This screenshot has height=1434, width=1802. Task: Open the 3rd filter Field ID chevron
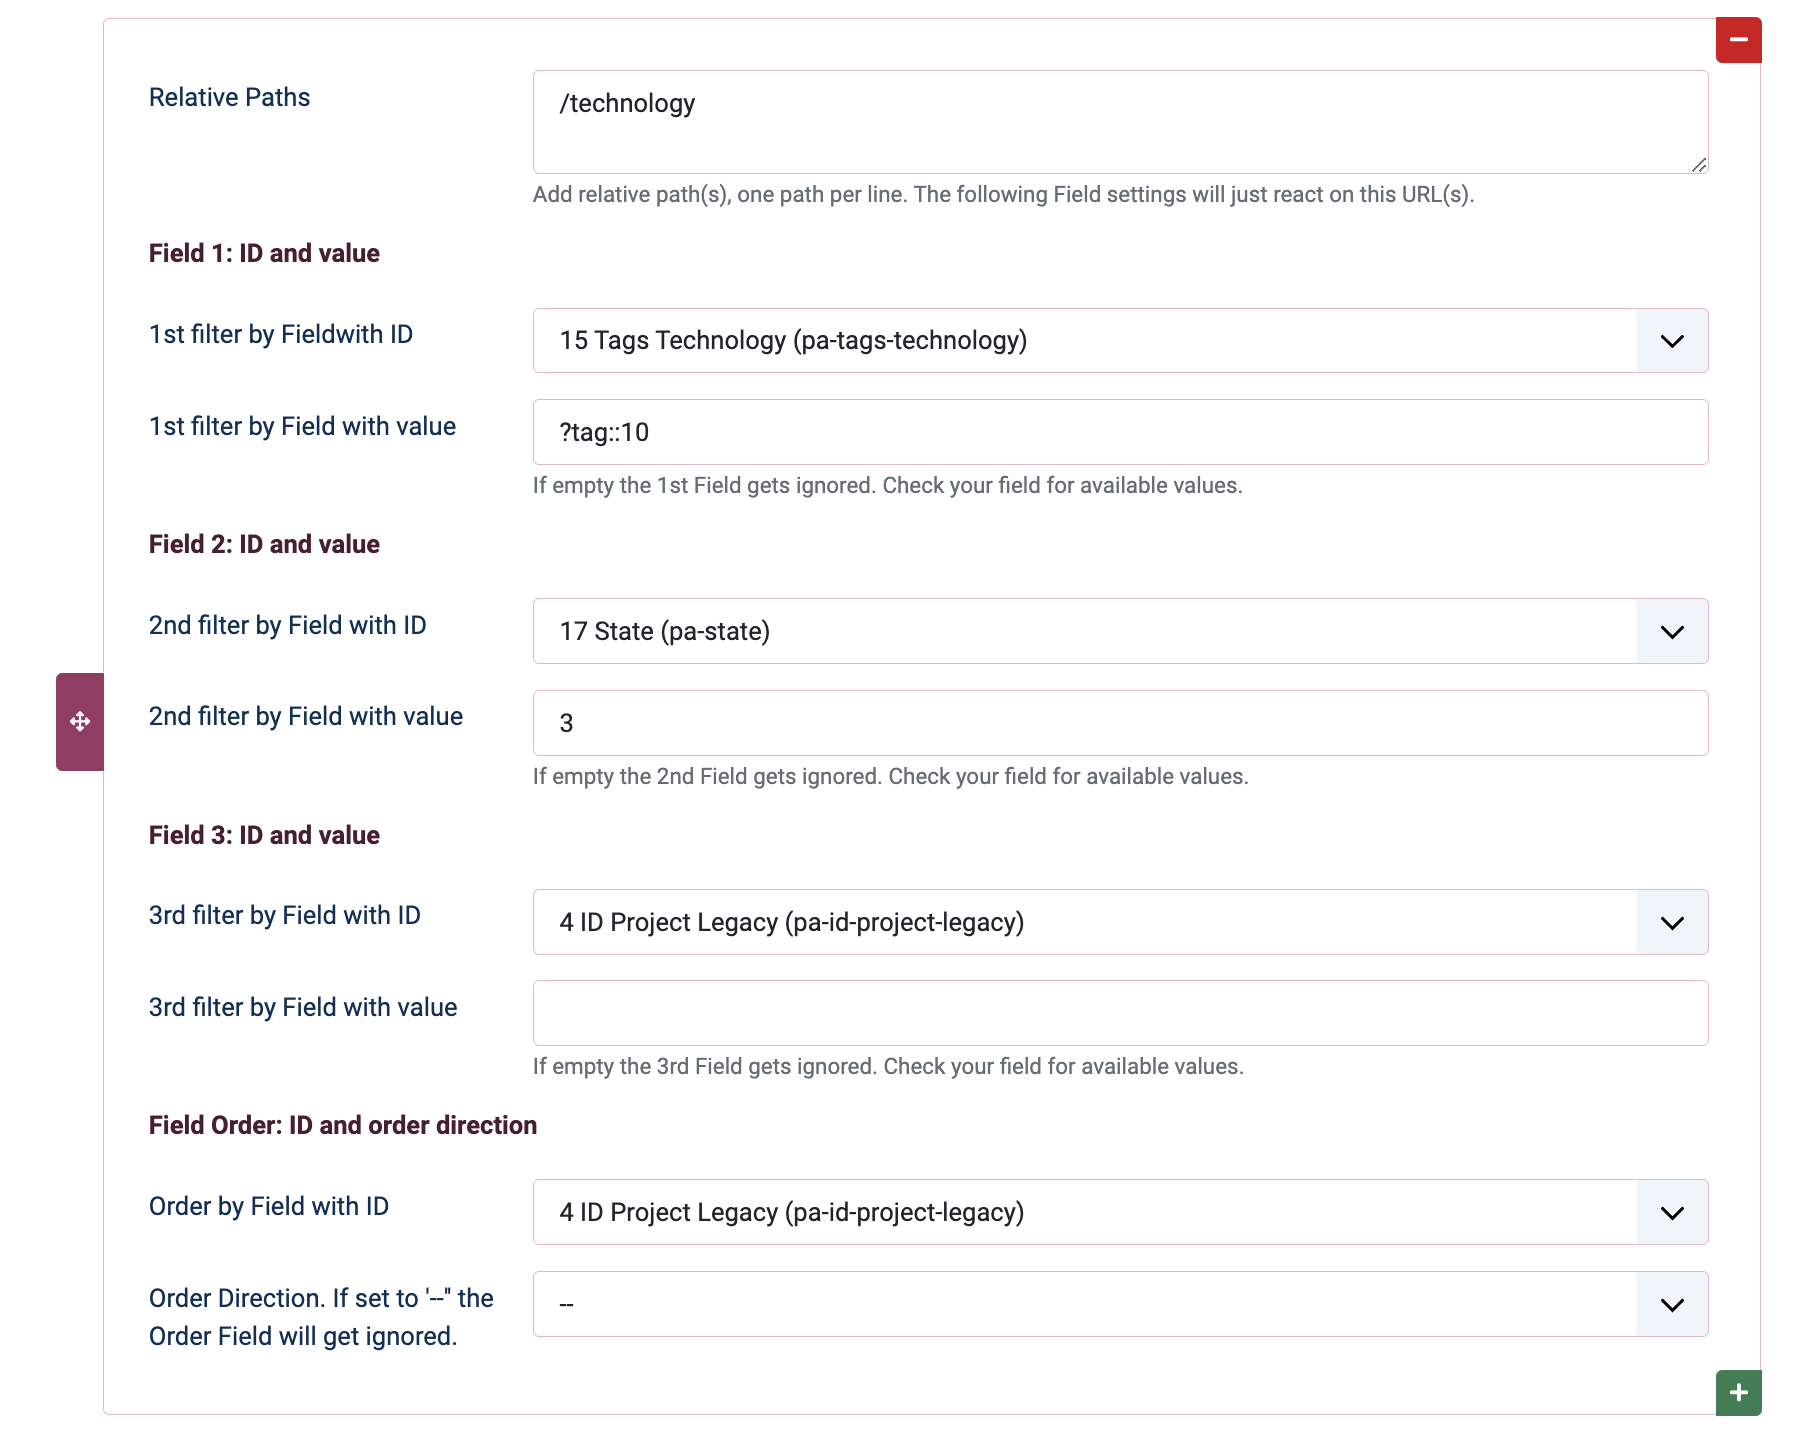point(1672,922)
